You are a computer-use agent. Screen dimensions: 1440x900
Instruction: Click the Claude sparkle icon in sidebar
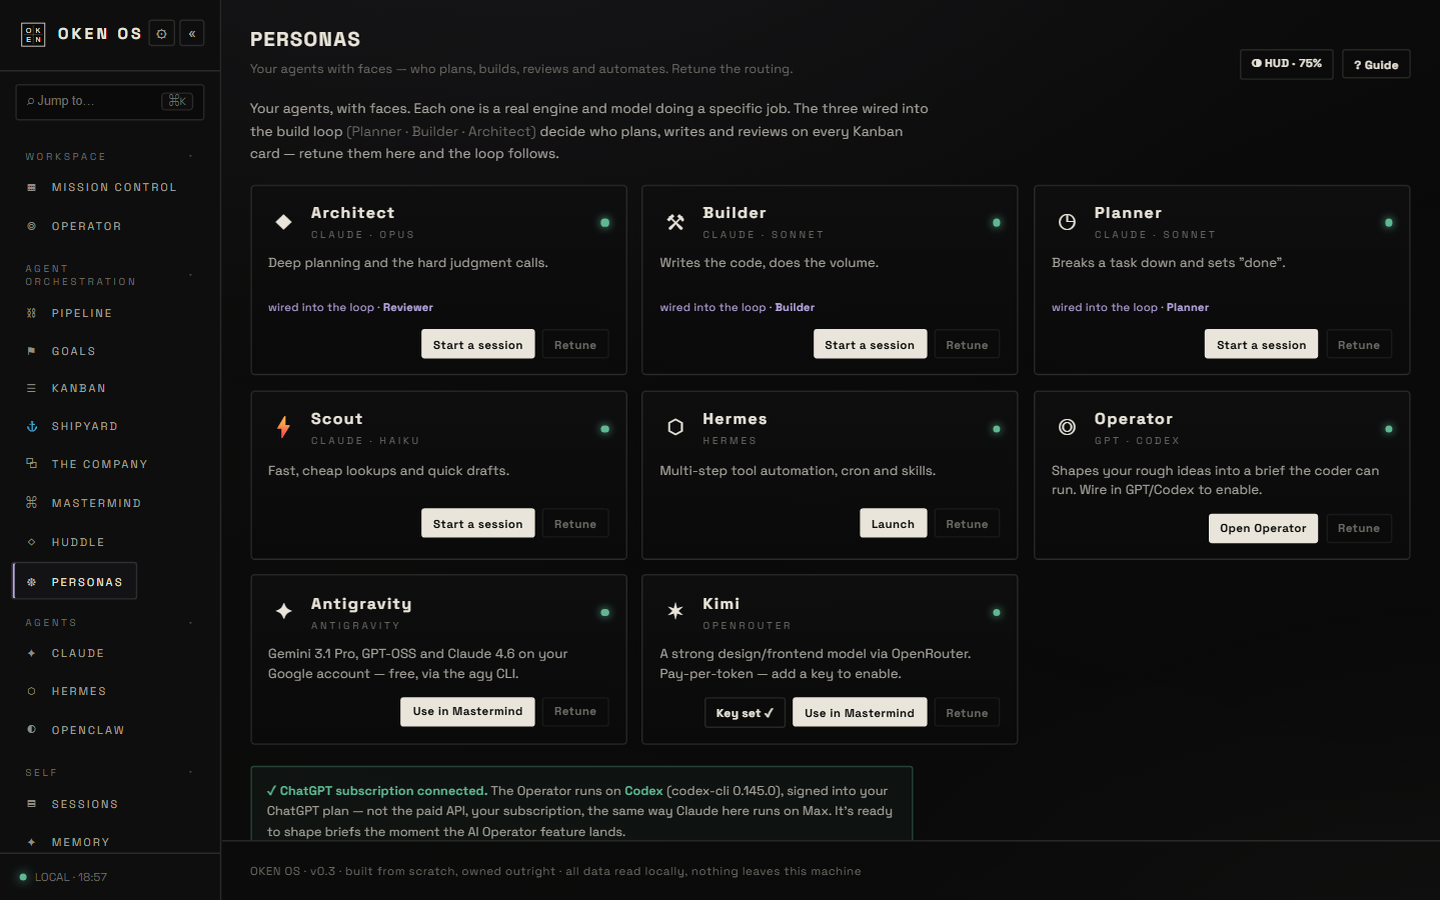click(x=31, y=653)
